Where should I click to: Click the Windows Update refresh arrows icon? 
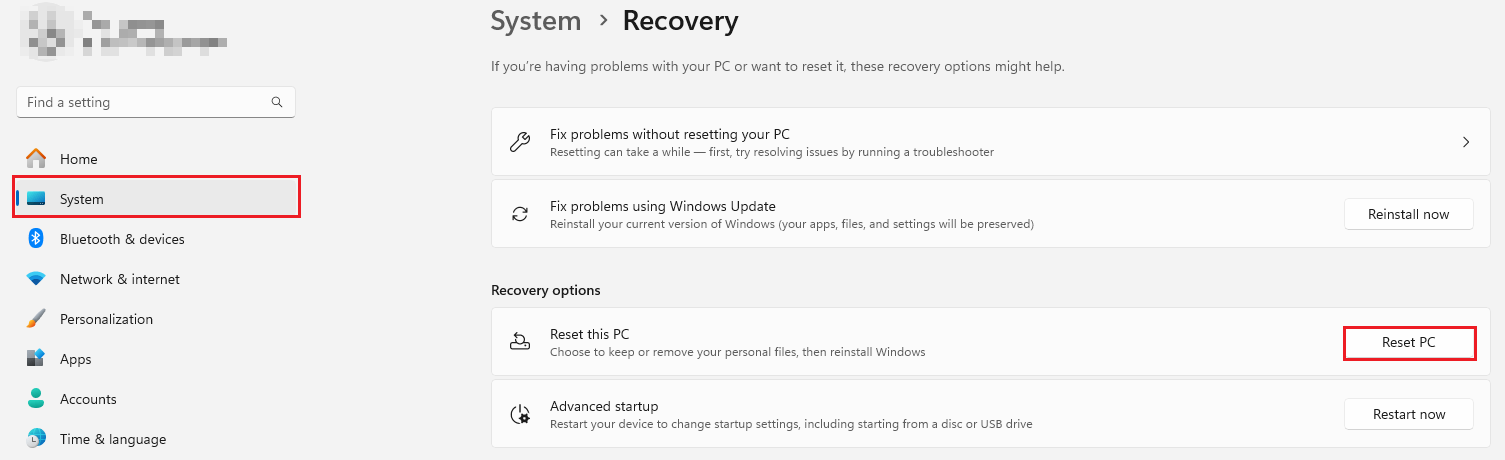click(x=520, y=214)
